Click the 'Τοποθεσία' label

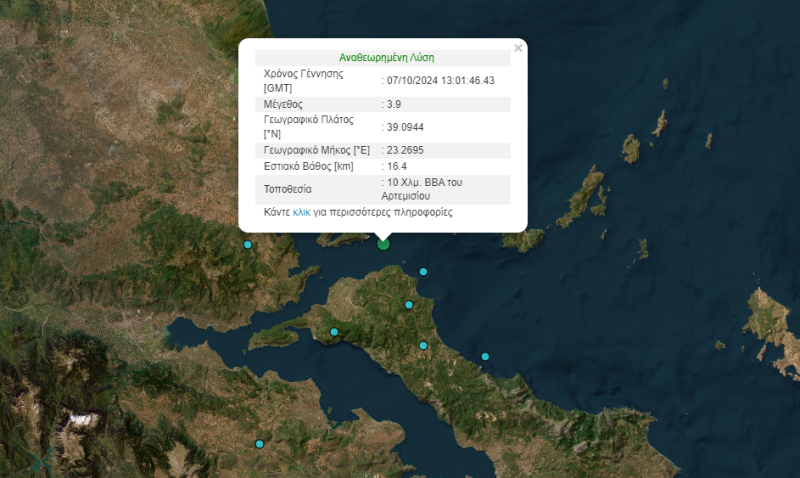pyautogui.click(x=287, y=189)
